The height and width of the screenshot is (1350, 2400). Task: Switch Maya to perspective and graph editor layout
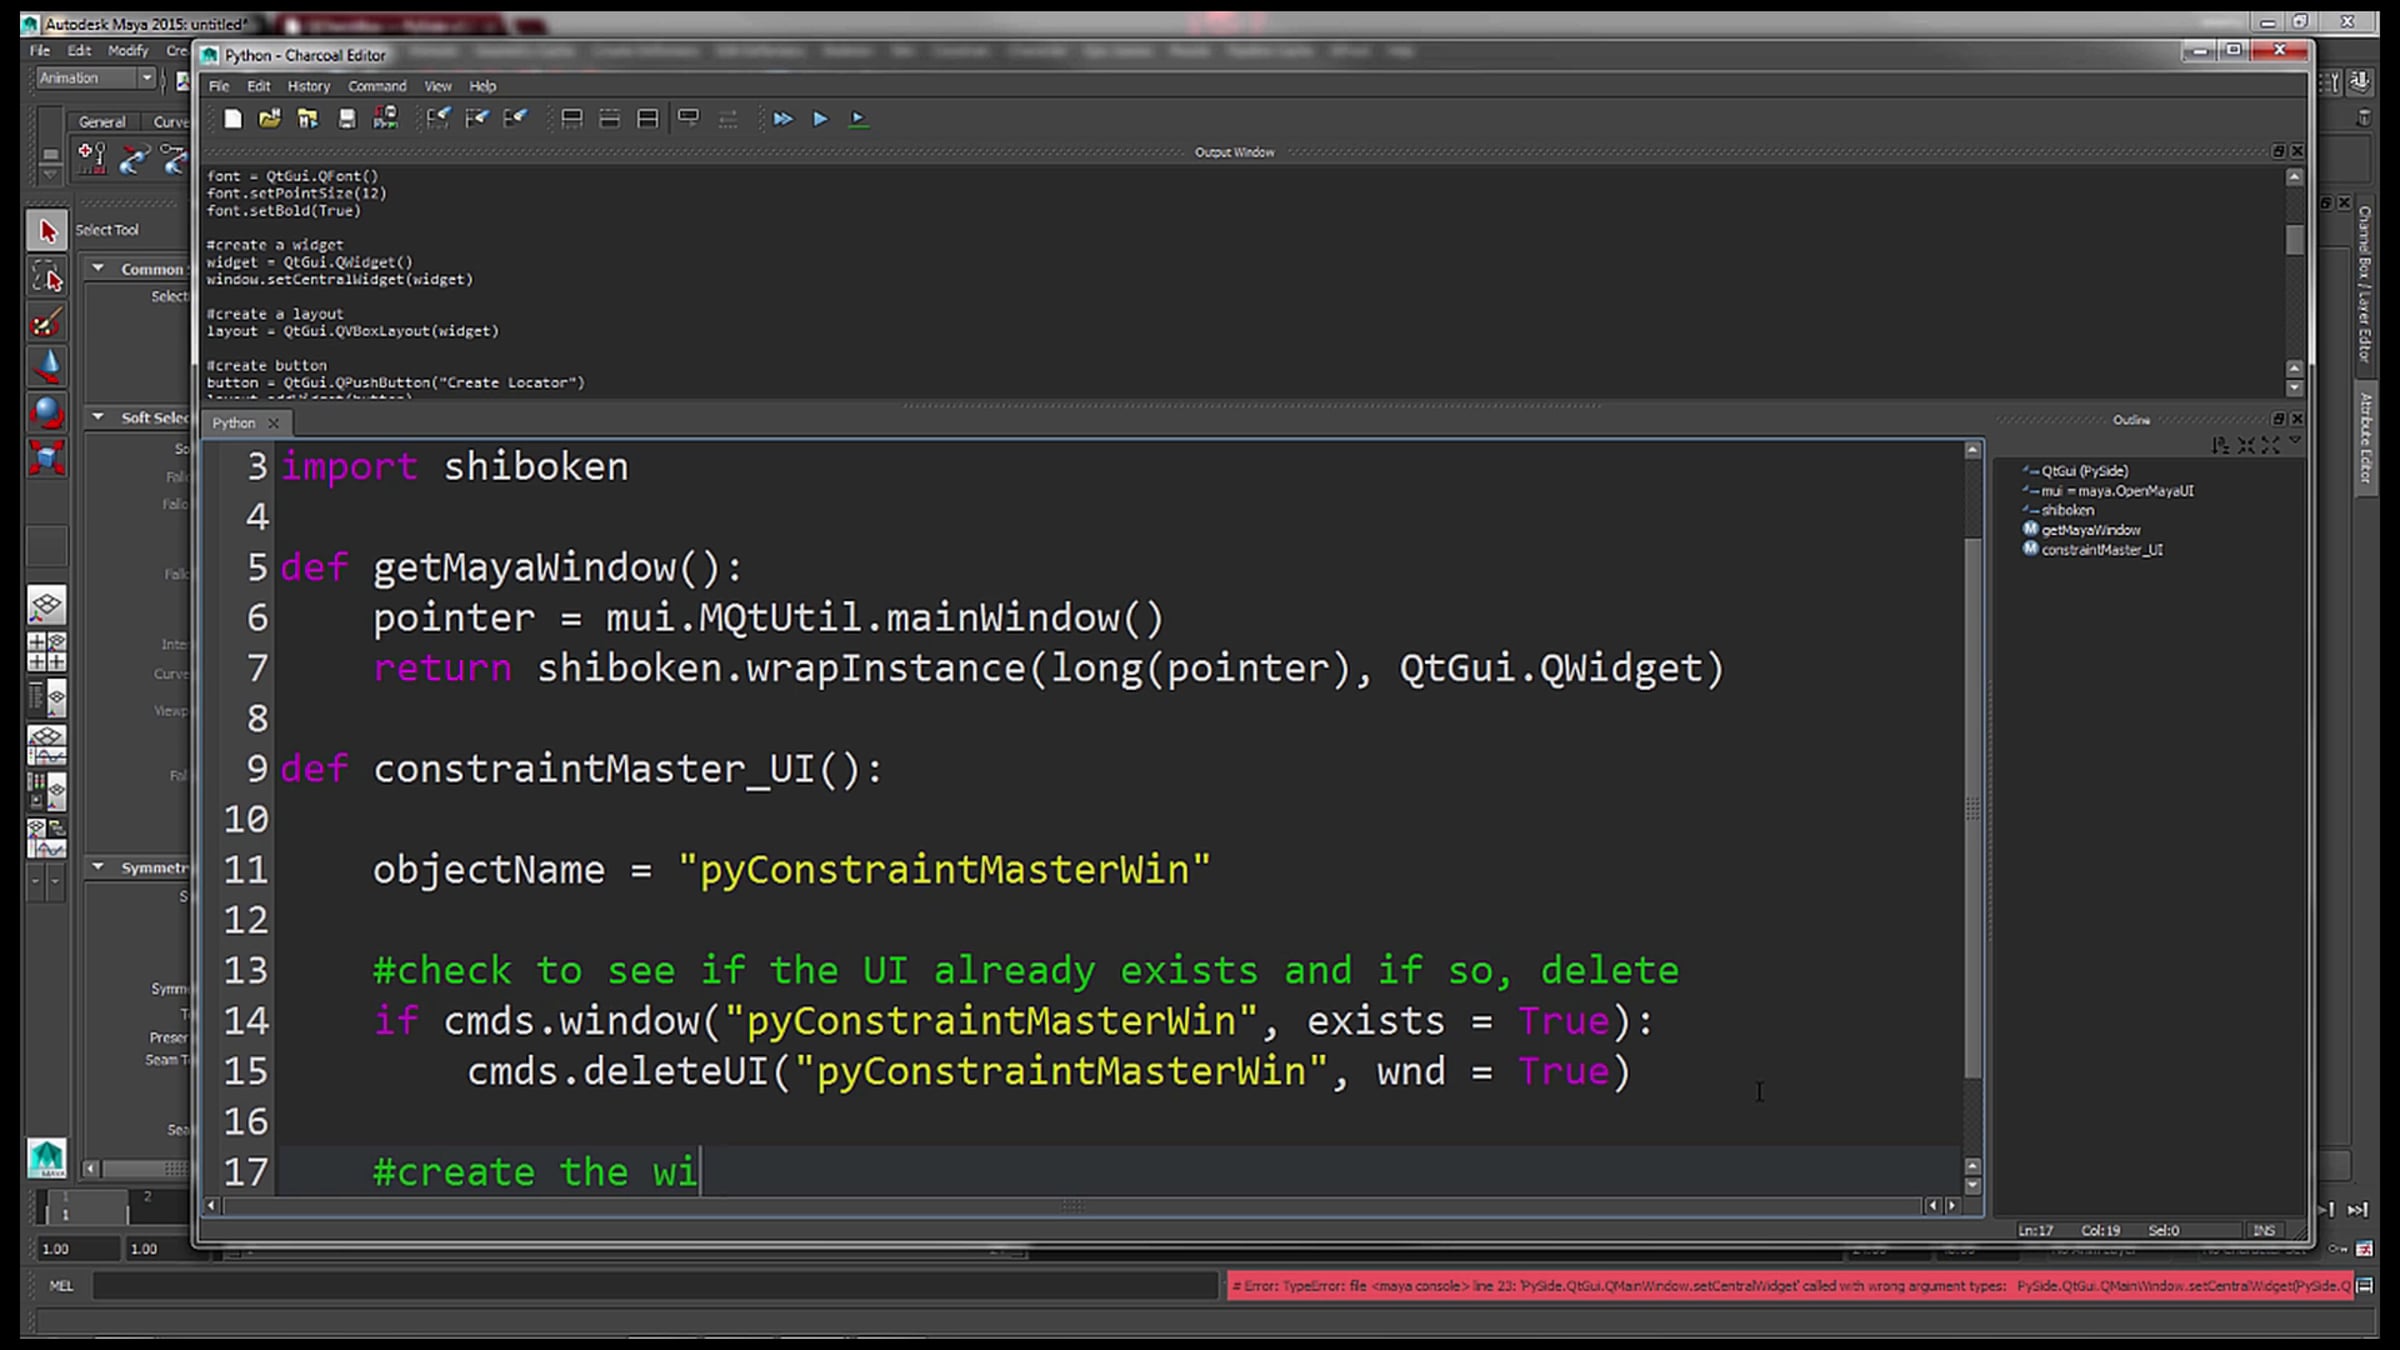(47, 745)
